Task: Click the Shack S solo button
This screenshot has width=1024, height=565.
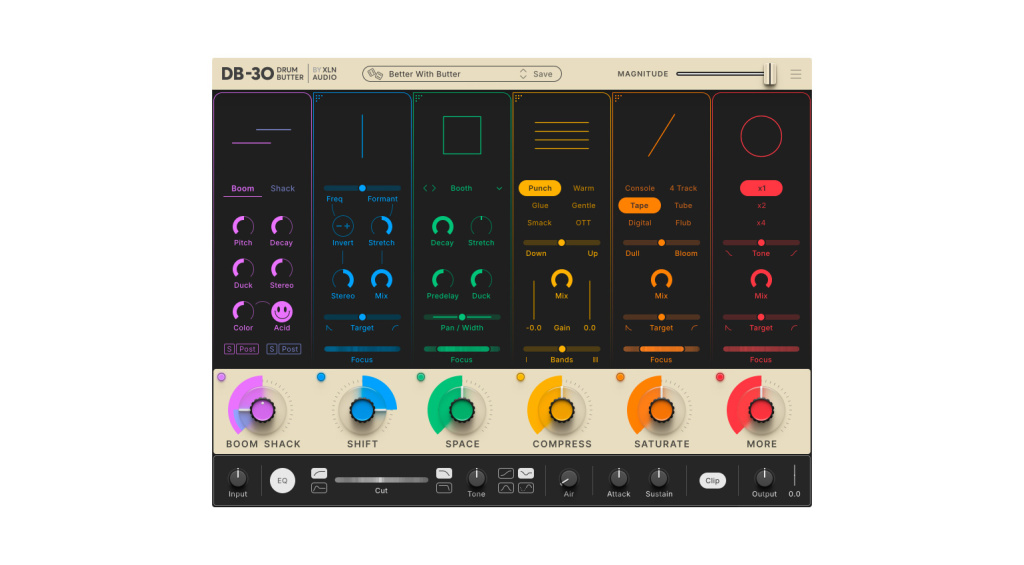Action: tap(272, 349)
